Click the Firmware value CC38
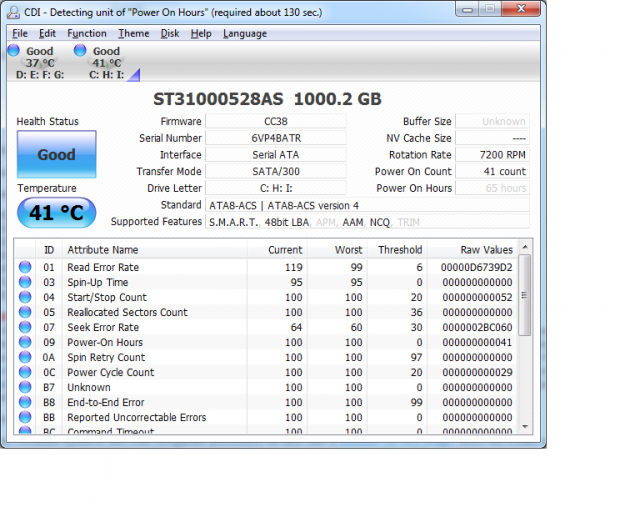The image size is (640, 512). point(276,121)
